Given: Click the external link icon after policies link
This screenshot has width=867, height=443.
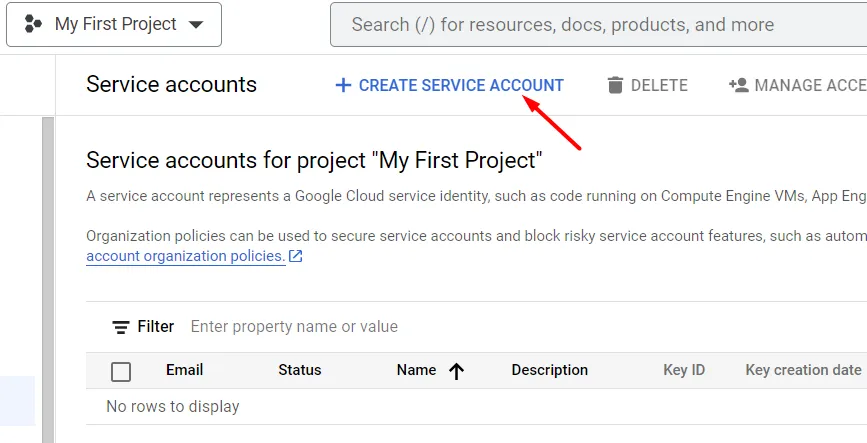Looking at the screenshot, I should point(296,256).
